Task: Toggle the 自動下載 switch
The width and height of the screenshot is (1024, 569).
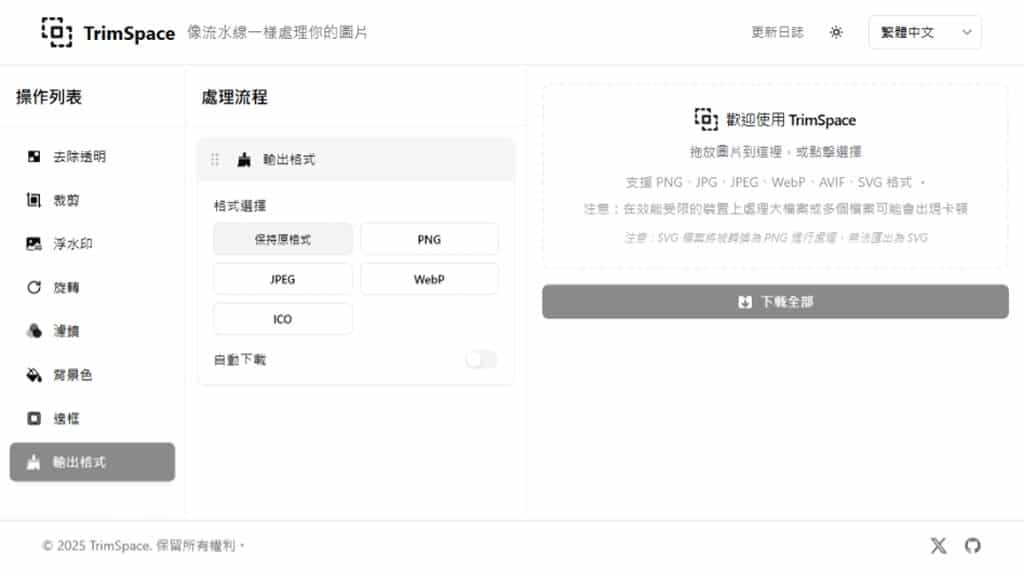Action: [x=481, y=359]
